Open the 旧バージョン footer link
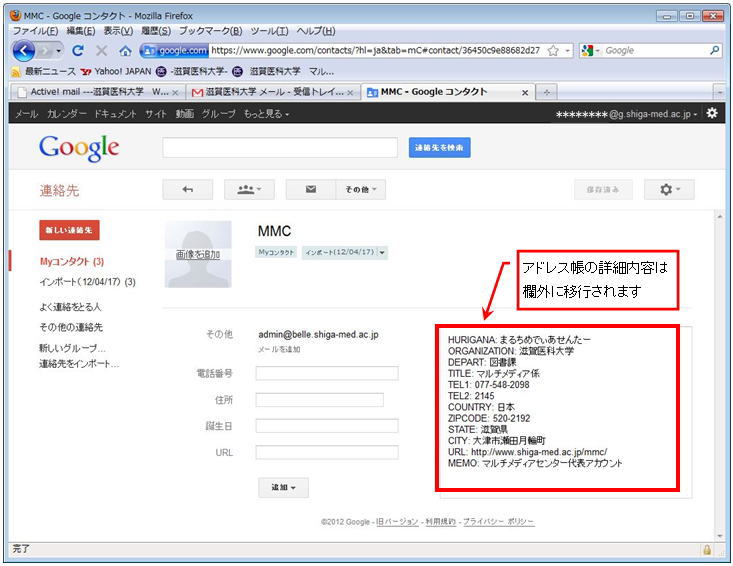733x566 pixels. [397, 522]
